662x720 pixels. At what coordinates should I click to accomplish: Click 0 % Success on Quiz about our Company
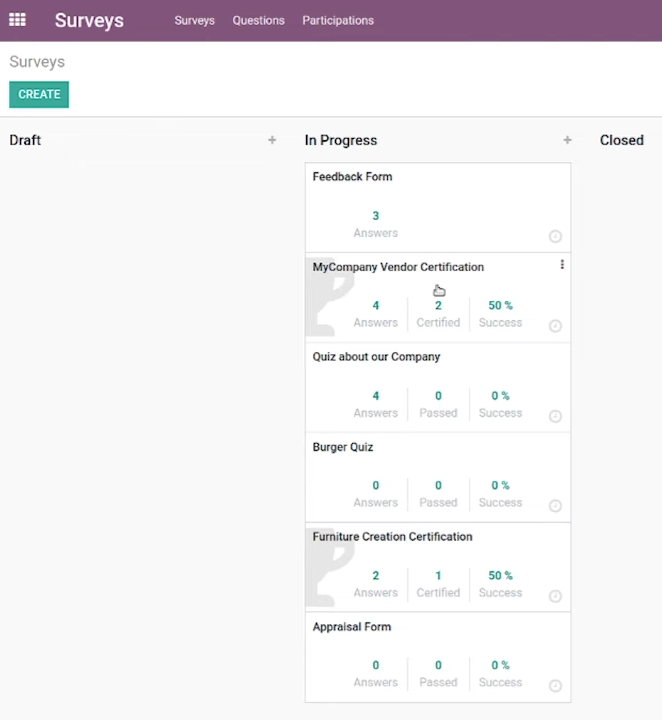(500, 404)
